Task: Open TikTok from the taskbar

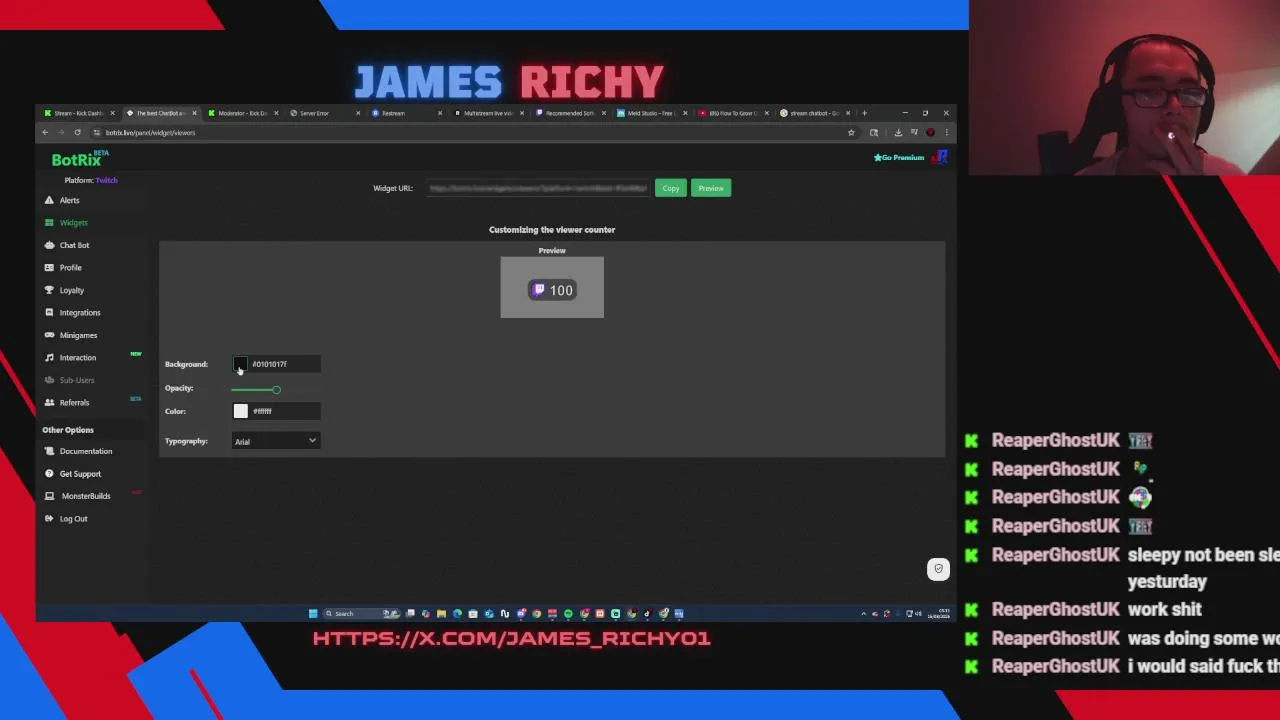Action: (x=647, y=614)
